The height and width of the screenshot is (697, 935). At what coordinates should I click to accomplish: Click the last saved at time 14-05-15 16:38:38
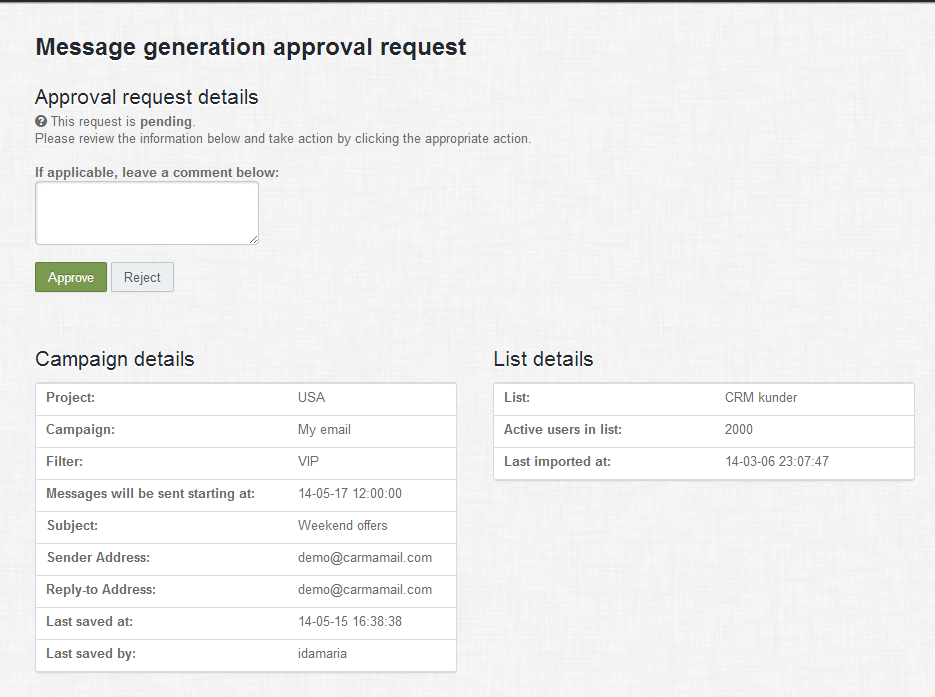[350, 621]
